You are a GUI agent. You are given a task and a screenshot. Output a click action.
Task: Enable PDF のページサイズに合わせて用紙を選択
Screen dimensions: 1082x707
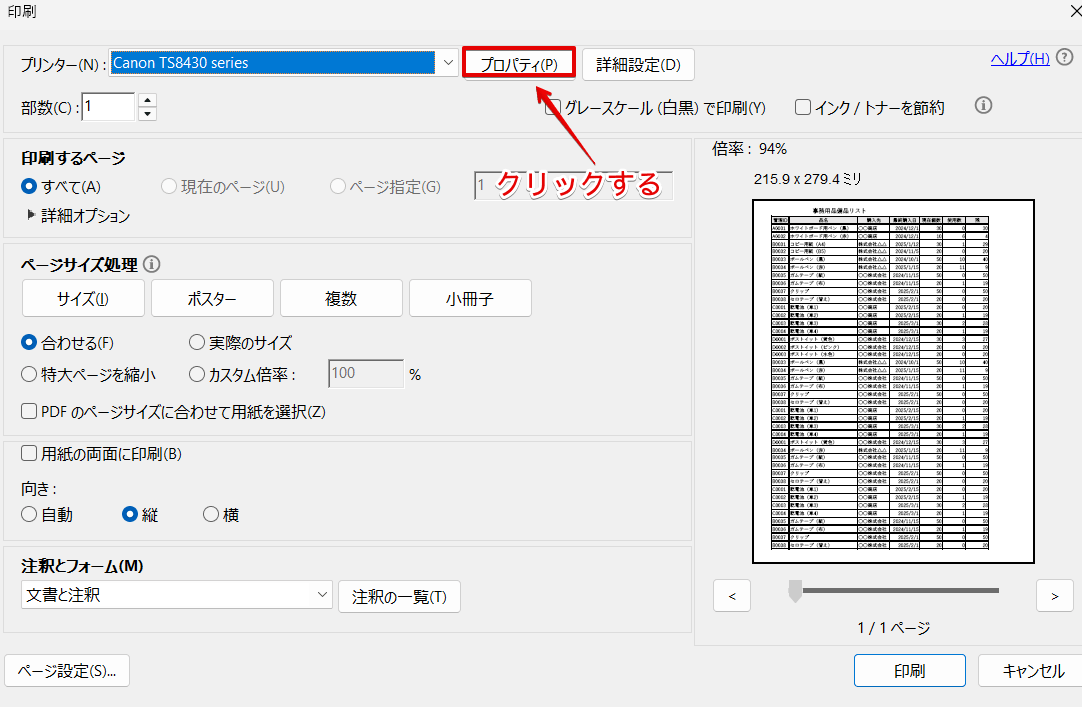29,410
